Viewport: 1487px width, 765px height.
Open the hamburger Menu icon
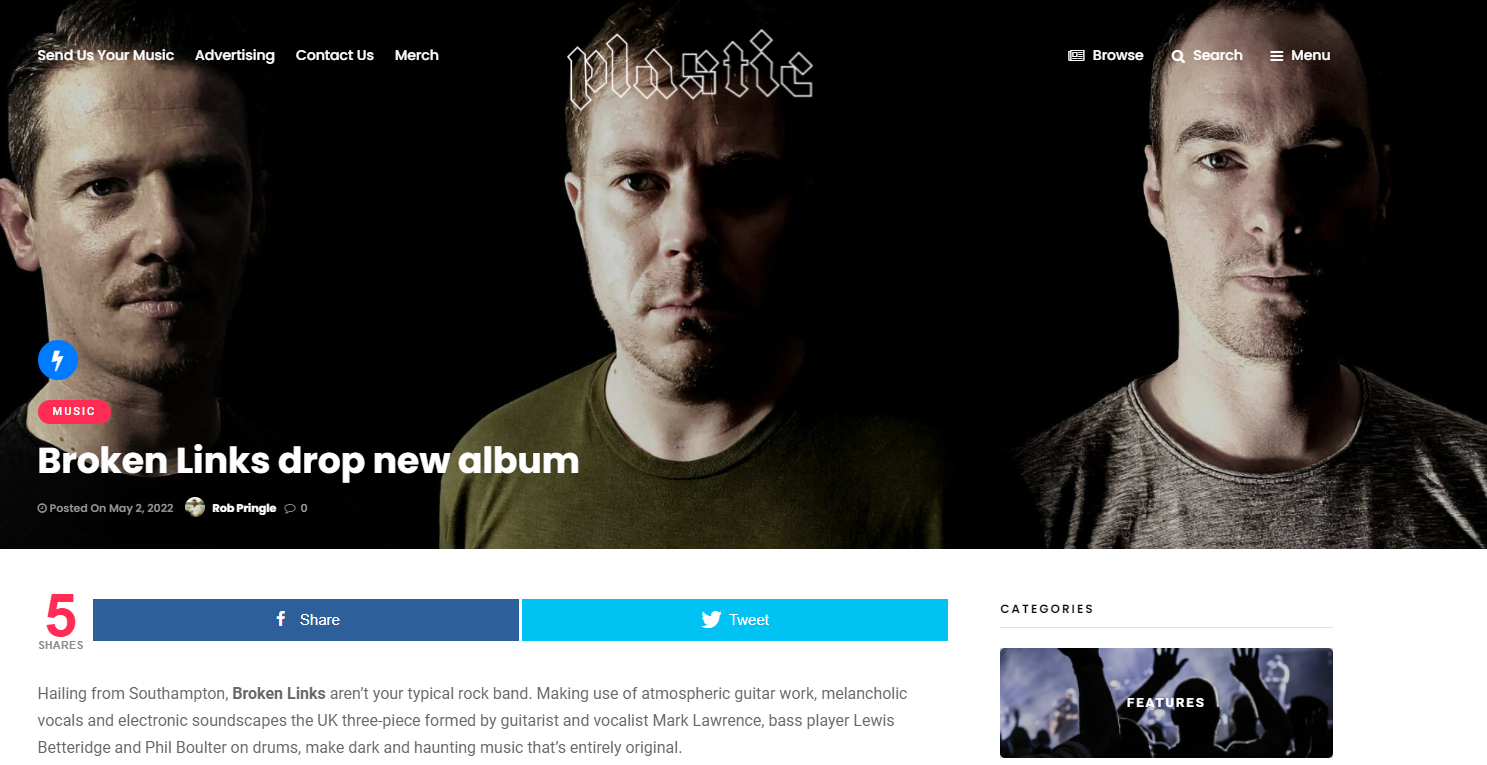click(x=1276, y=56)
